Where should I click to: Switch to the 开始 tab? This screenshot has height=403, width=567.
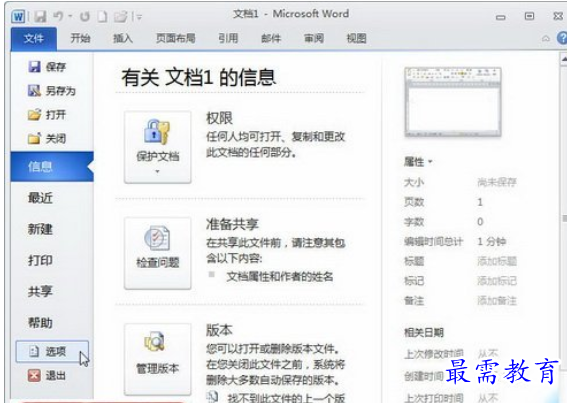pos(80,38)
